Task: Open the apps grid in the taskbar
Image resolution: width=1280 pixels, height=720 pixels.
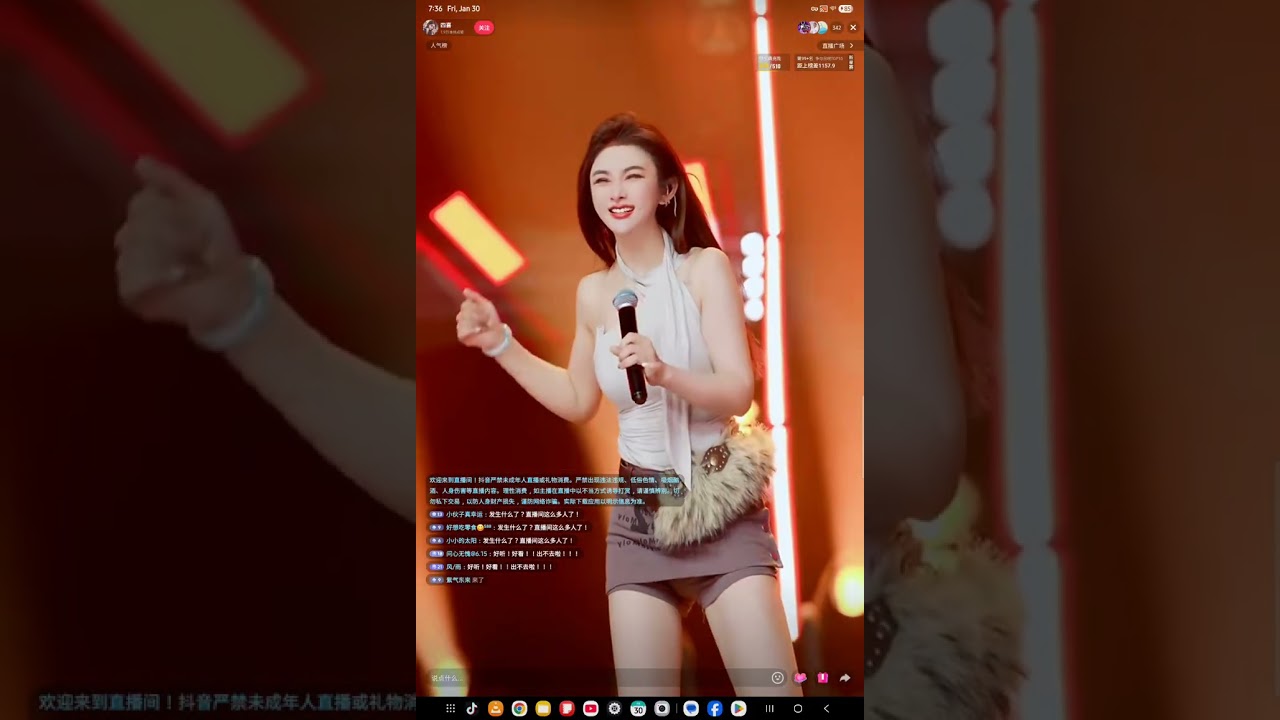Action: pos(451,708)
